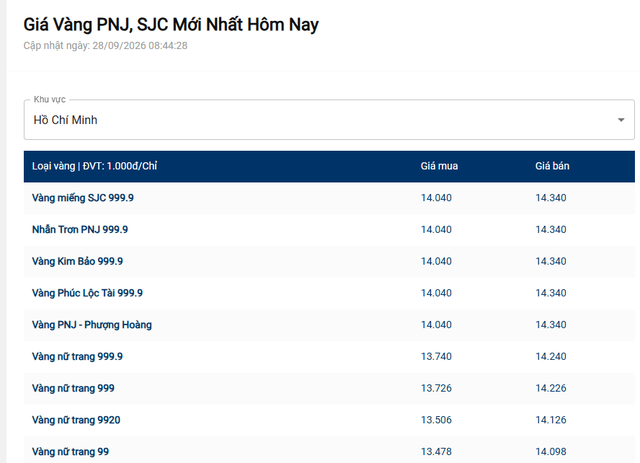Image resolution: width=640 pixels, height=463 pixels.
Task: Select the 'Vàng nữ trang 99' row label
Action: point(70,452)
